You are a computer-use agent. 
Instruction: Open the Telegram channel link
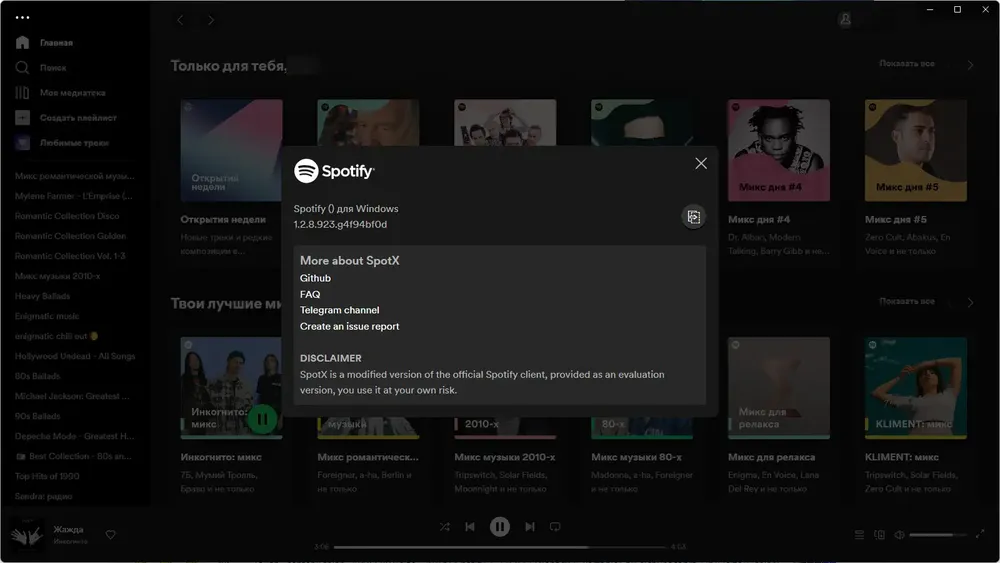click(339, 310)
